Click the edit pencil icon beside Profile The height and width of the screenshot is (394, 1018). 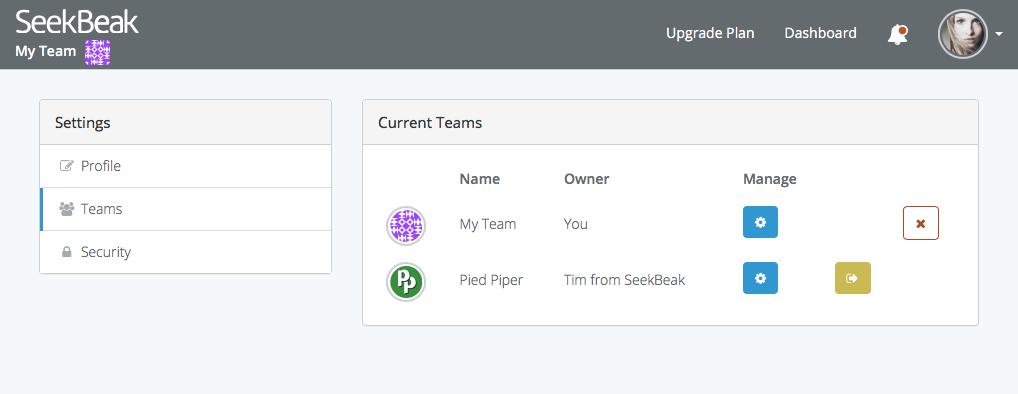66,166
